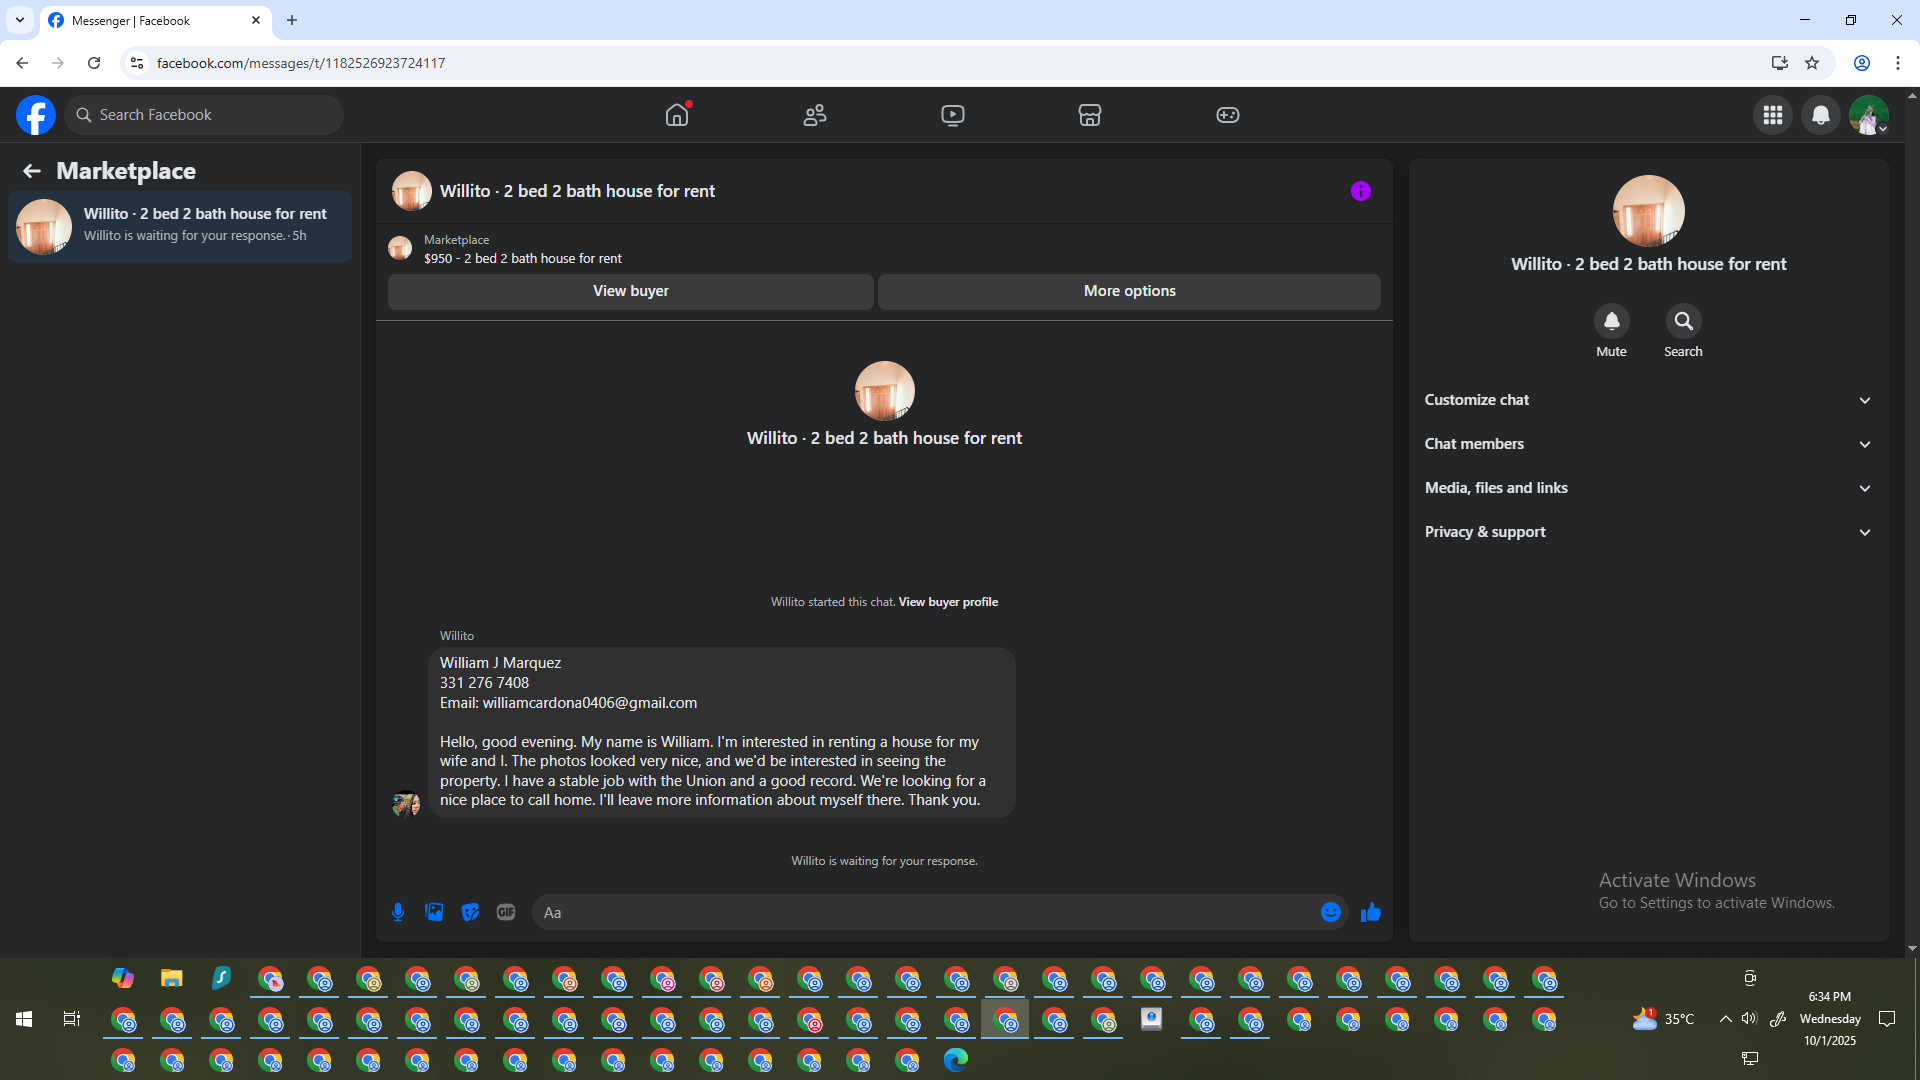Go back using the Marketplace back arrow
The height and width of the screenshot is (1080, 1920).
pos(32,171)
